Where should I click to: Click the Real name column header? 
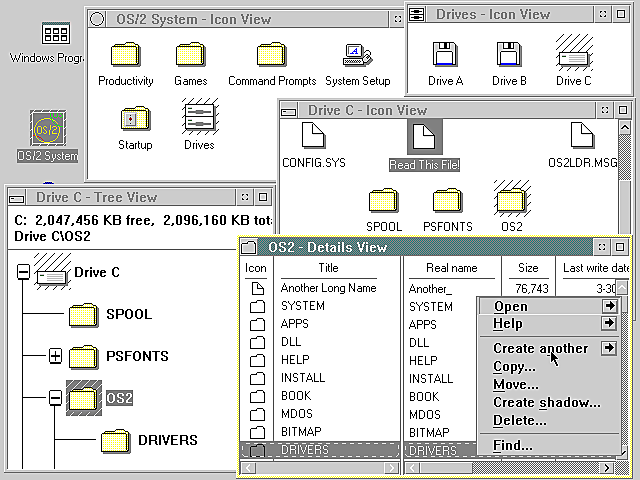tap(451, 268)
